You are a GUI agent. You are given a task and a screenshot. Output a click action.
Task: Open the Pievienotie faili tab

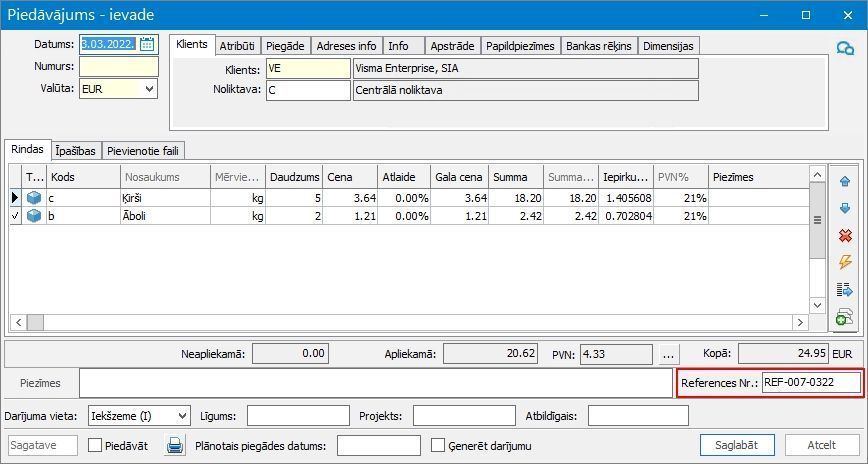pos(143,151)
